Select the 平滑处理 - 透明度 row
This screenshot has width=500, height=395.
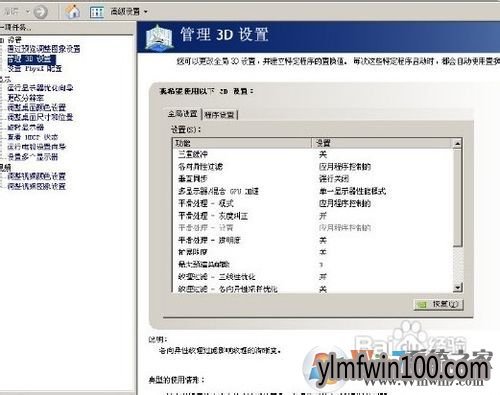click(313, 240)
